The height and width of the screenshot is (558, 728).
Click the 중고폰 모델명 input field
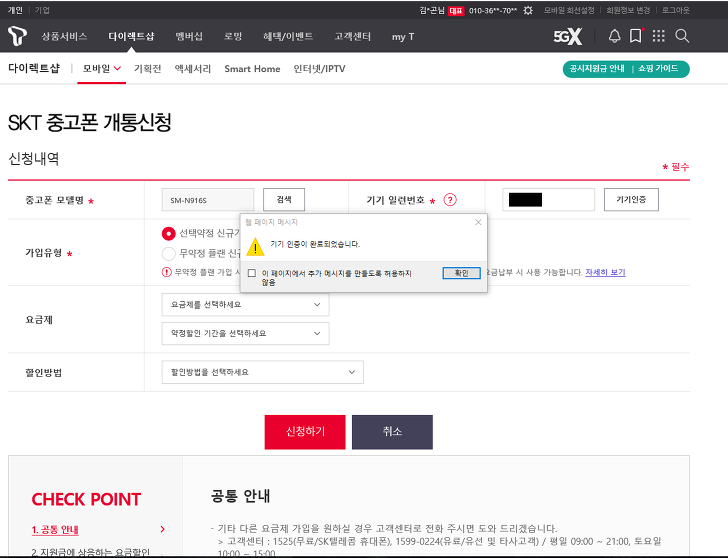click(x=208, y=200)
